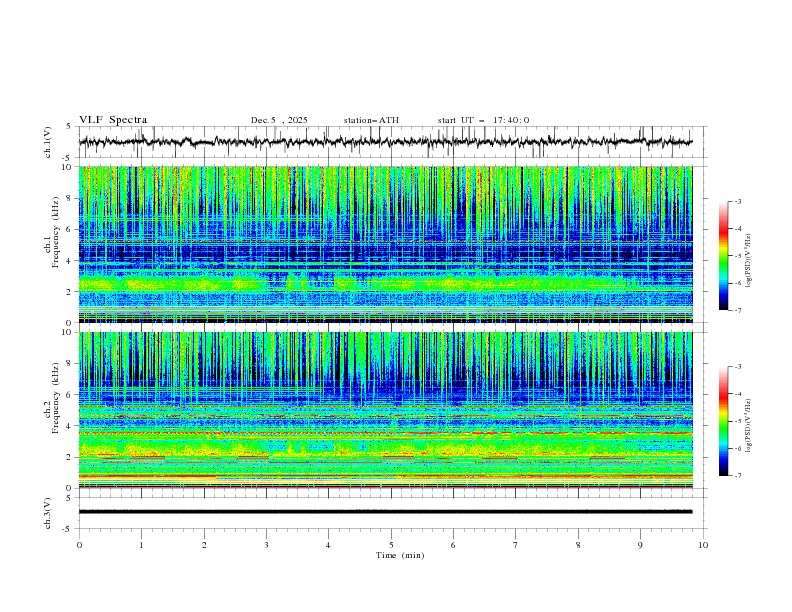
Task: Click inside the ch.1 spectrogram panel
Action: coord(386,244)
